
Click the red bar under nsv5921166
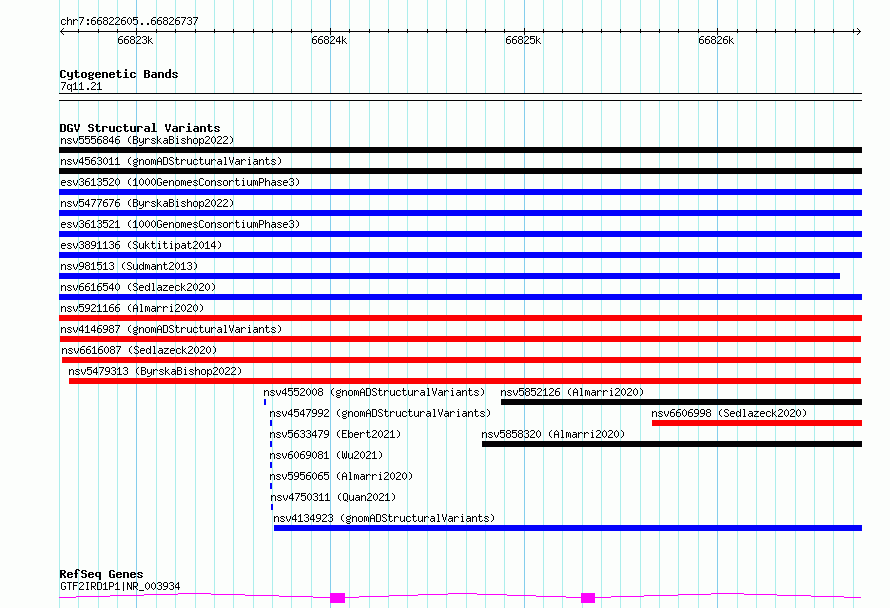(460, 318)
